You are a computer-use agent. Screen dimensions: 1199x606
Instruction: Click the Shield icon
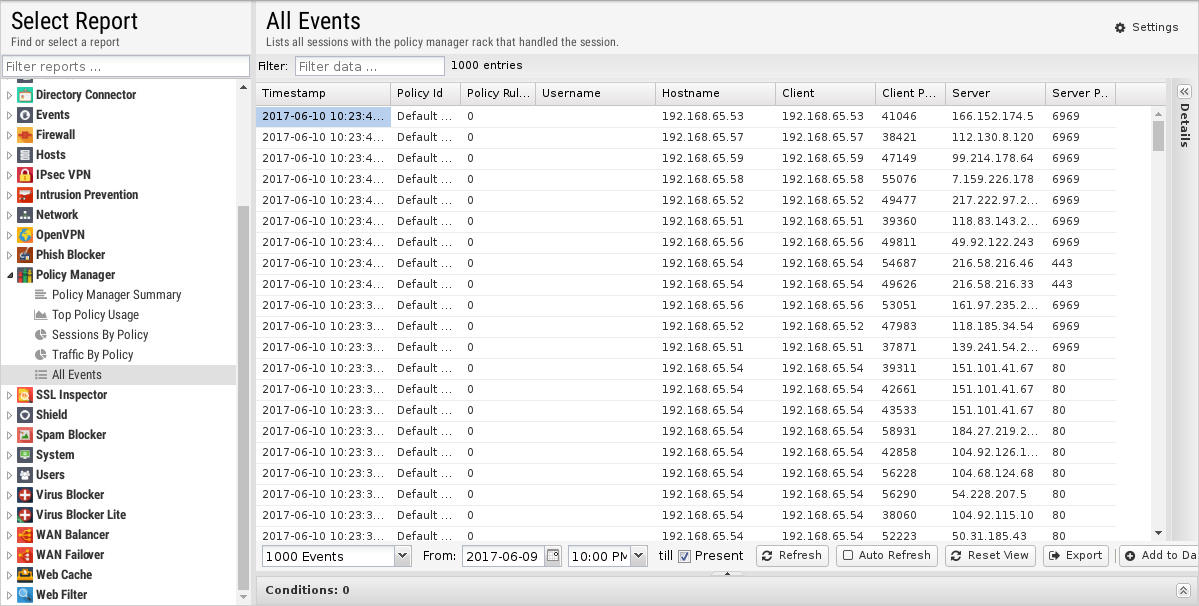(24, 414)
